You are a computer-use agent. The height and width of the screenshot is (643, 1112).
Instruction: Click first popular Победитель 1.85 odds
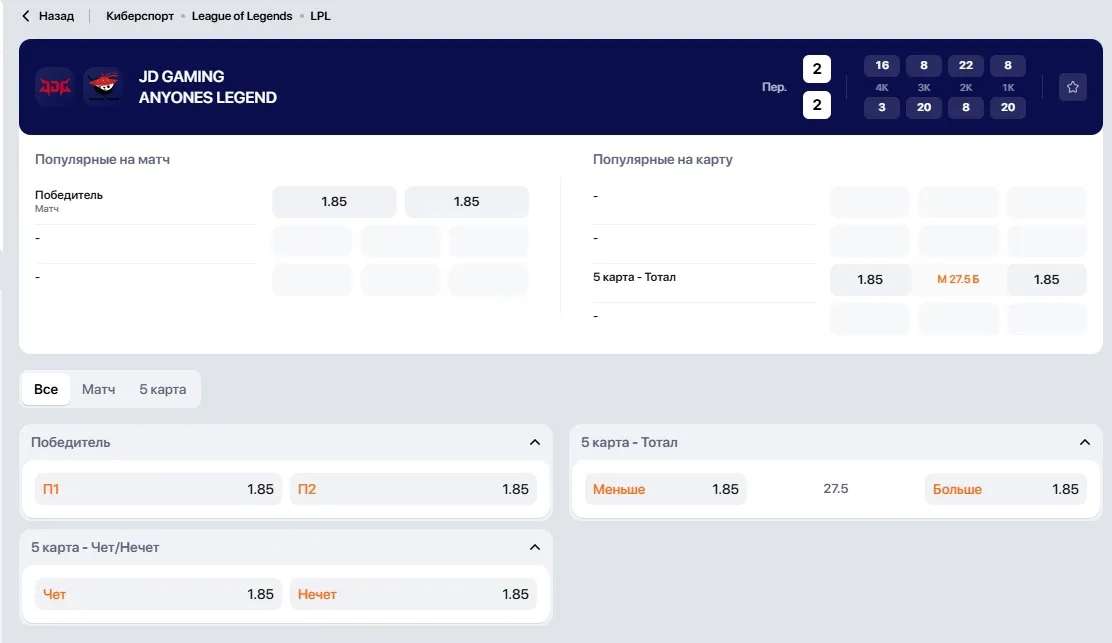coord(334,202)
